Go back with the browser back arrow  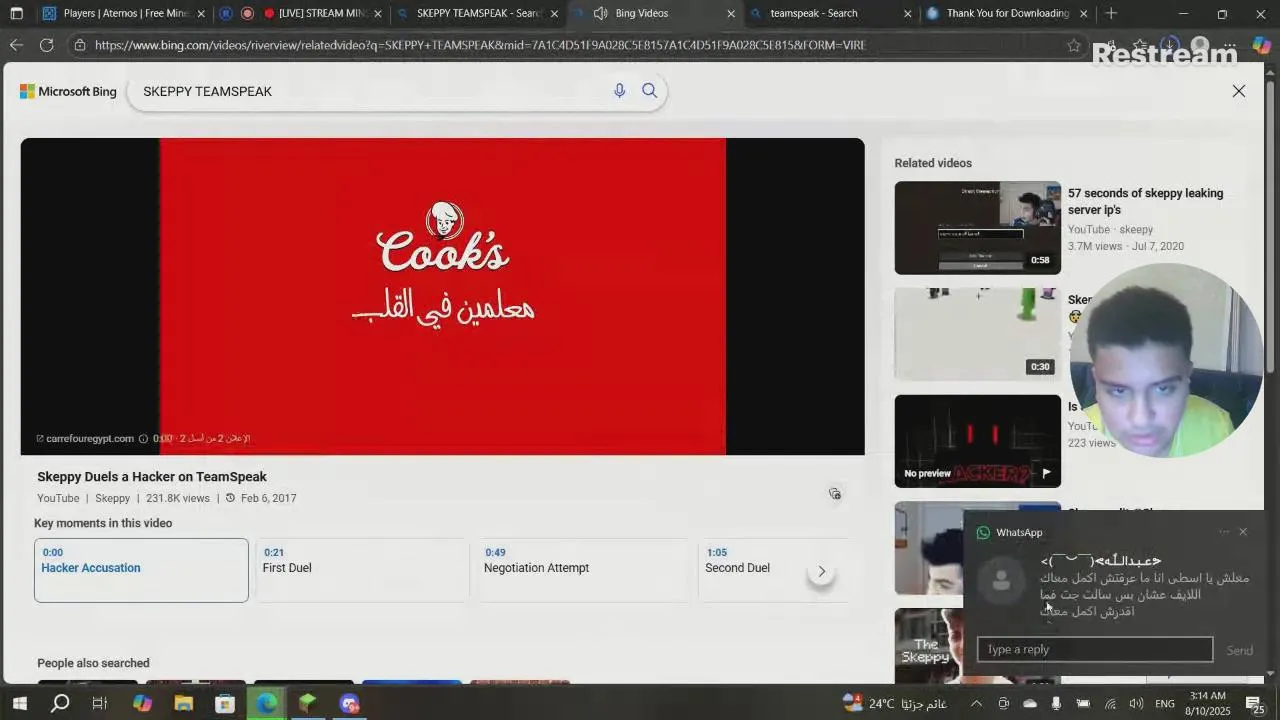pos(16,45)
